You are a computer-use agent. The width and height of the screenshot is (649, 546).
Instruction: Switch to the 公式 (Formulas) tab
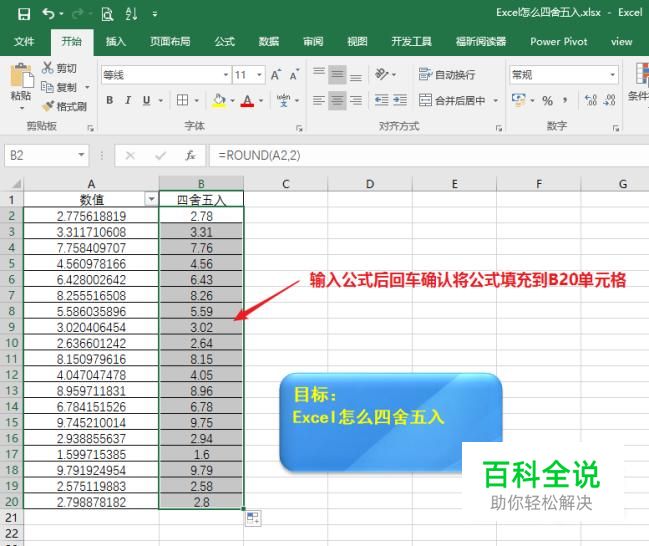coord(225,41)
